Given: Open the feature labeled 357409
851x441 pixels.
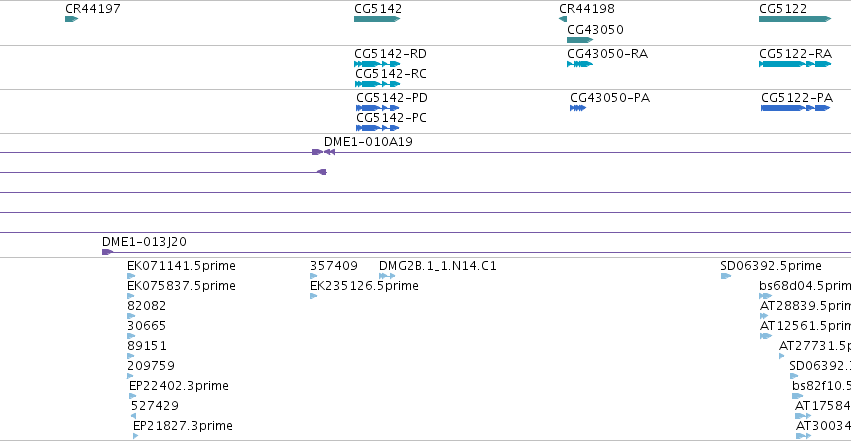Looking at the screenshot, I should pos(334,266).
